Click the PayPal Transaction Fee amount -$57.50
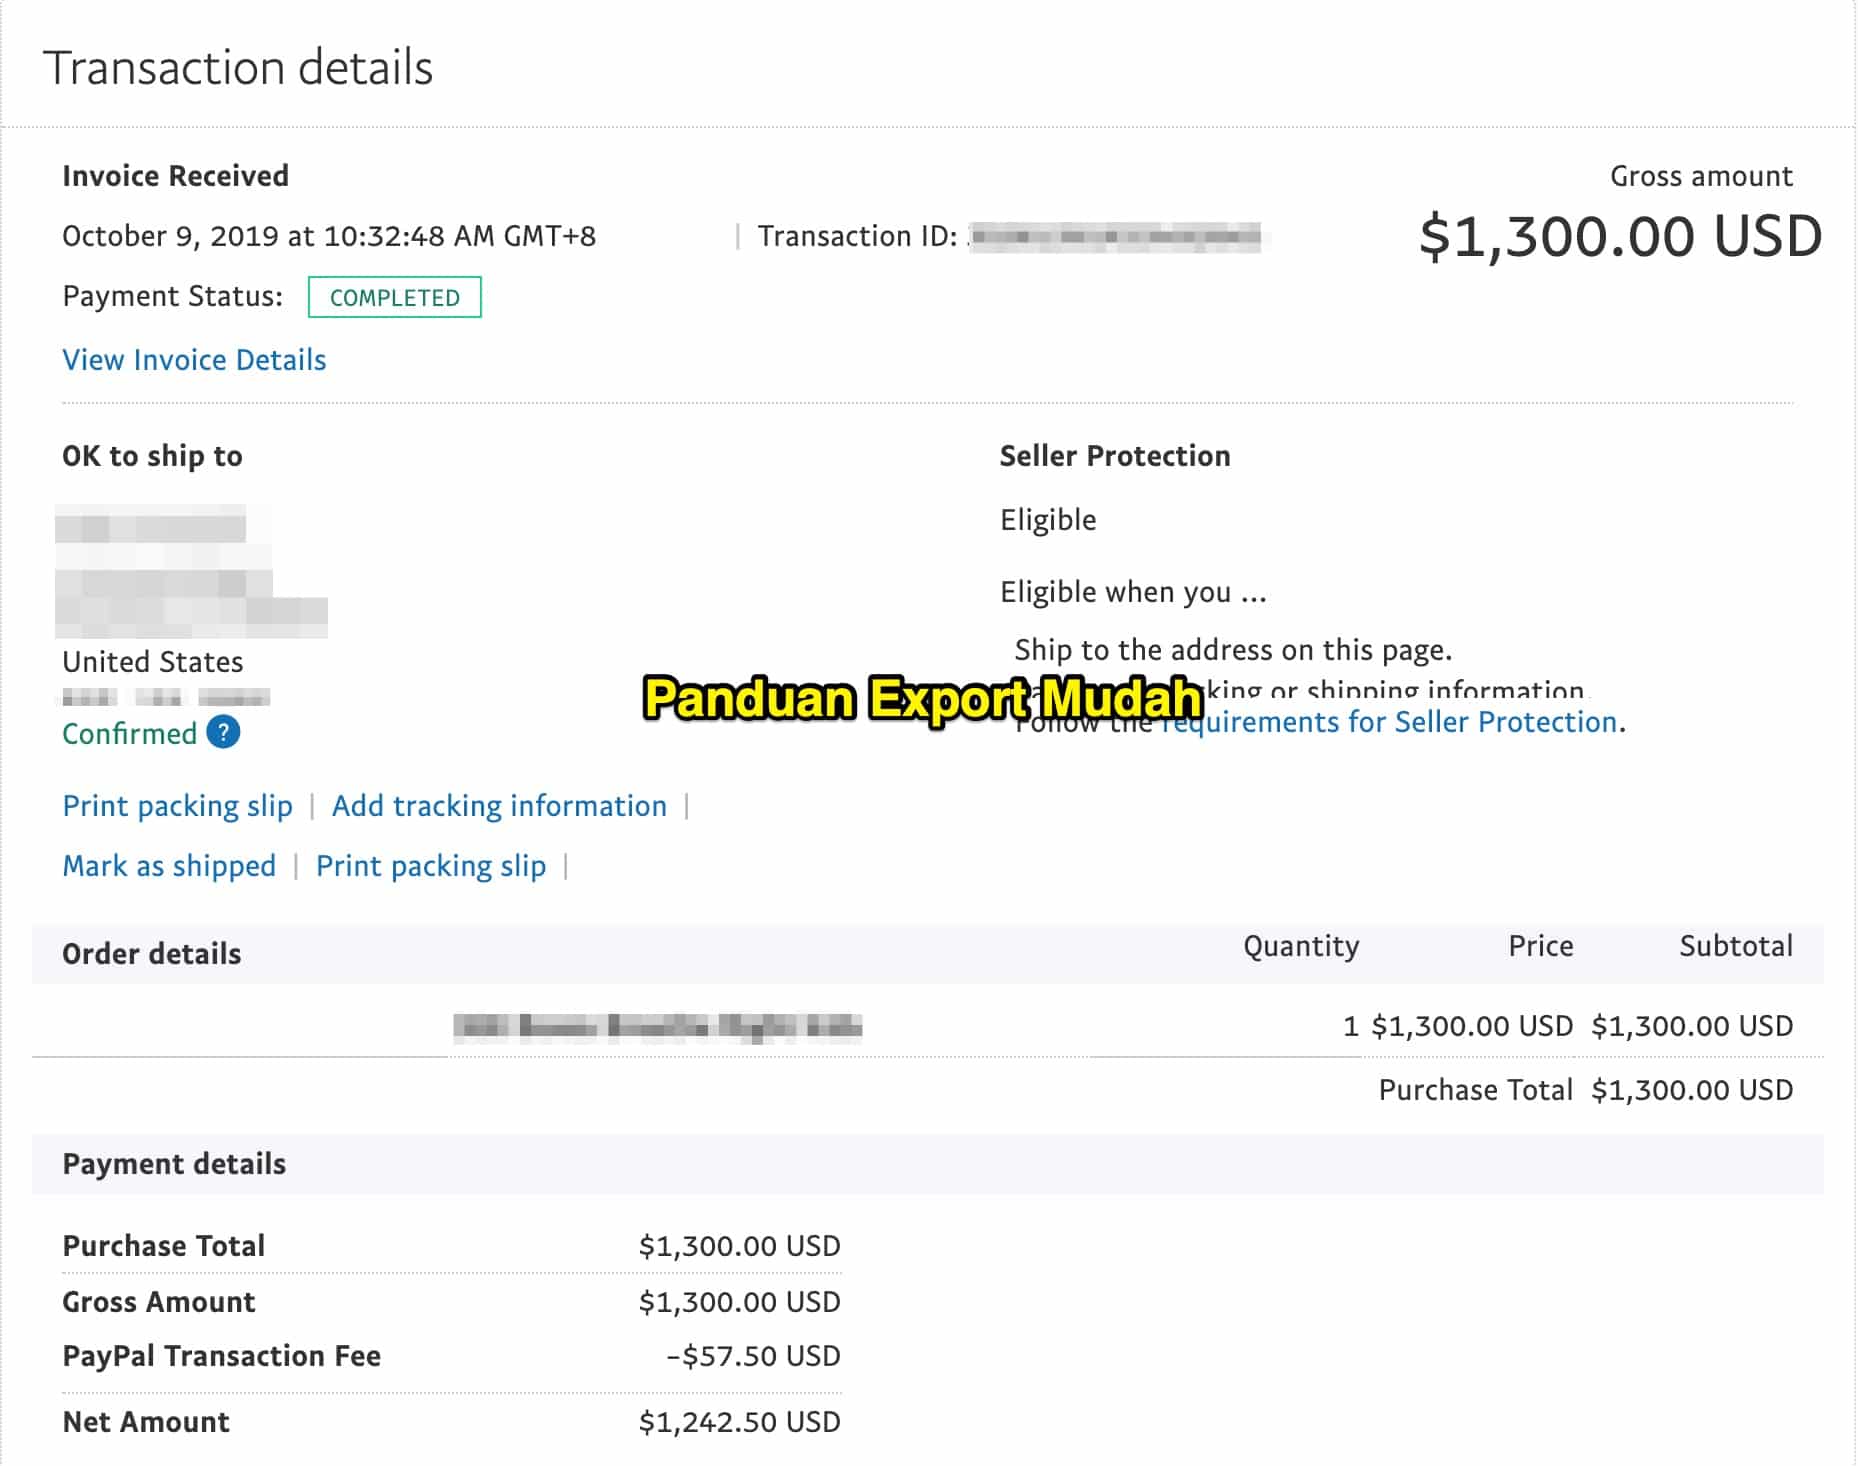The image size is (1858, 1466). tap(753, 1356)
